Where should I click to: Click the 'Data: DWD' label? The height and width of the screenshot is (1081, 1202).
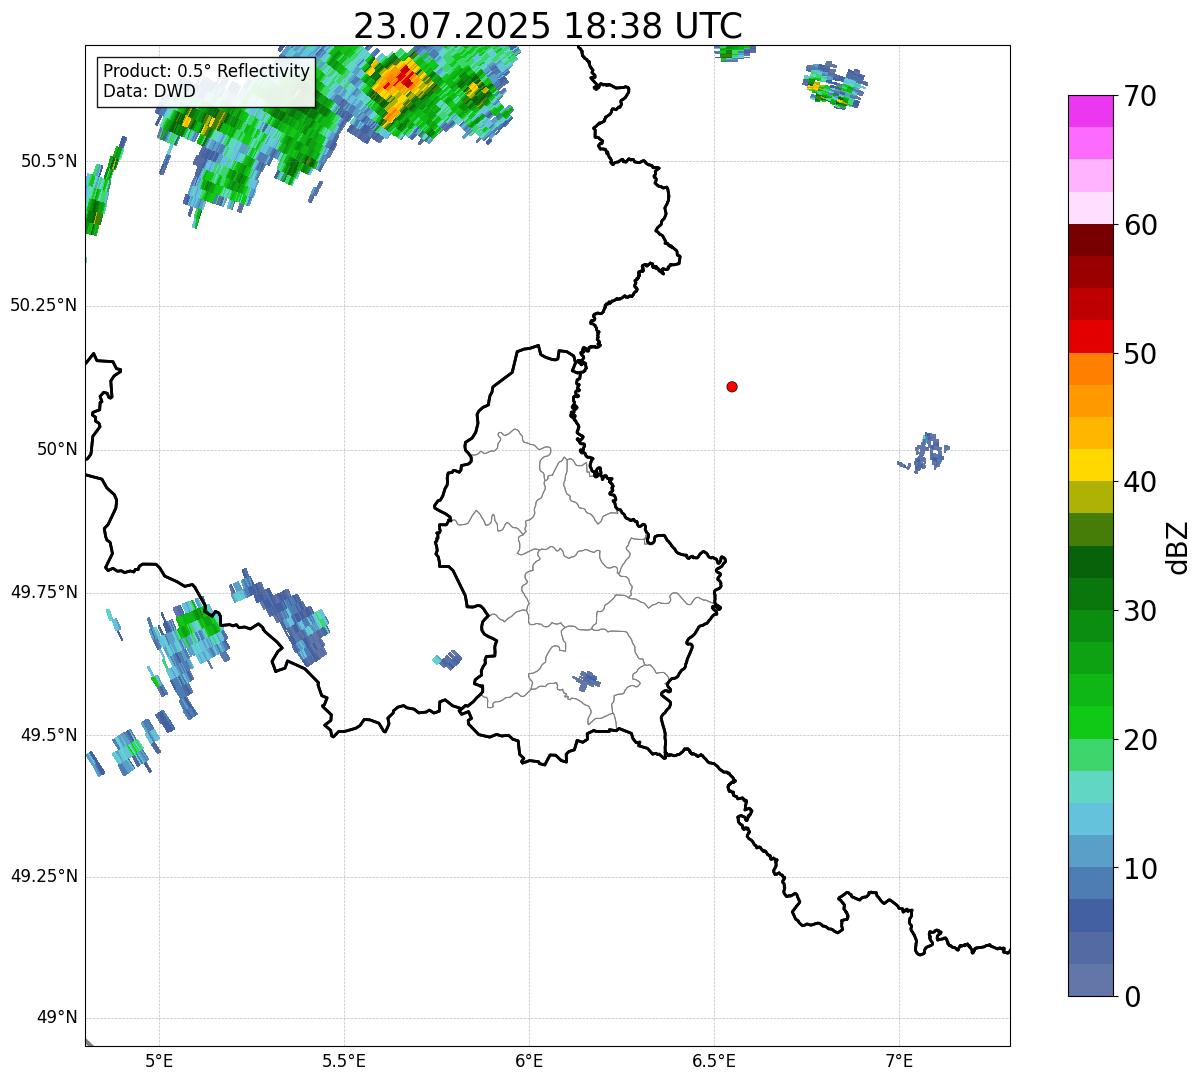click(149, 91)
